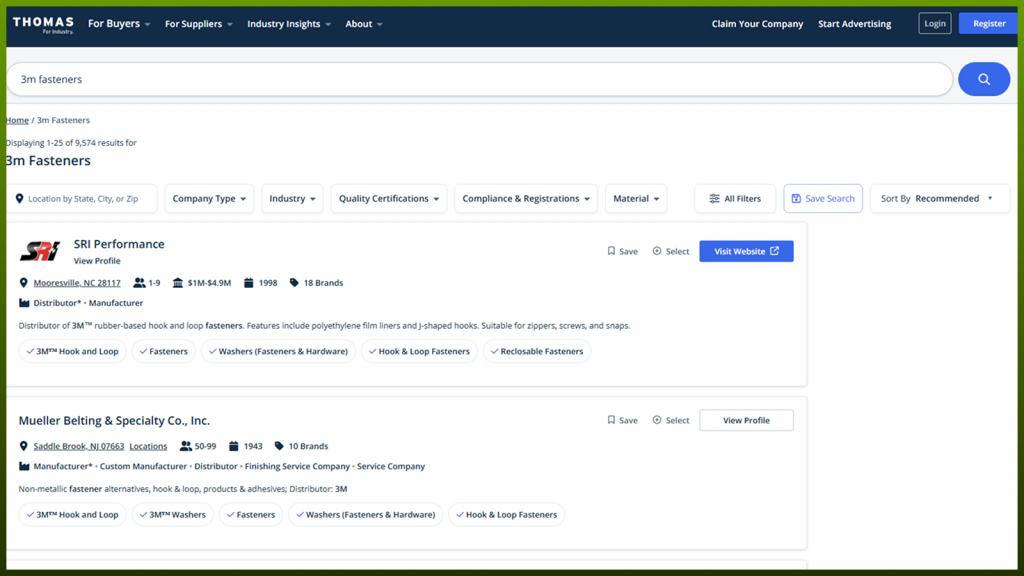The width and height of the screenshot is (1024, 576).
Task: Expand the Quality Certifications filter dropdown
Action: coord(389,199)
